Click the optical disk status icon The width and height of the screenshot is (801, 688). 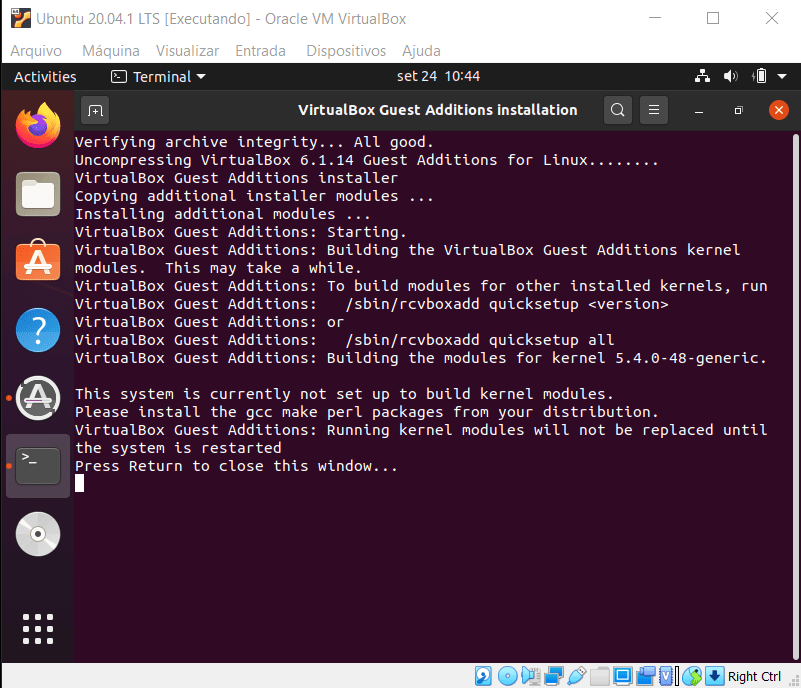508,676
